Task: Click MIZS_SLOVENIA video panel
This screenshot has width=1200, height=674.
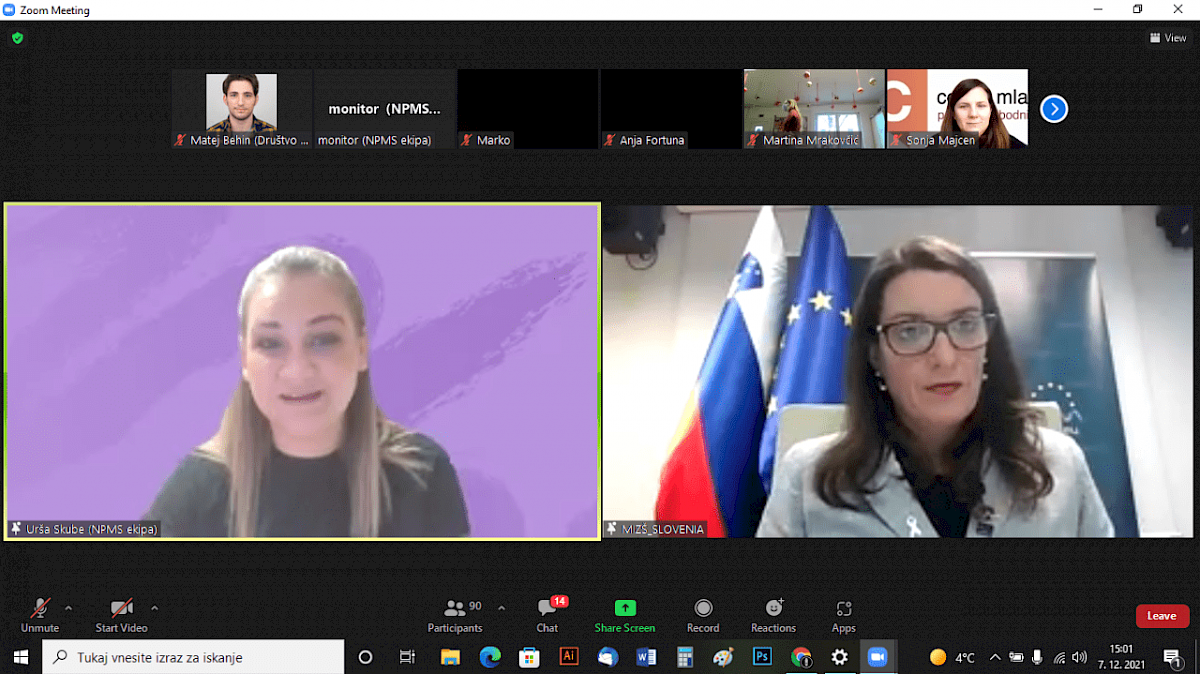Action: click(898, 371)
